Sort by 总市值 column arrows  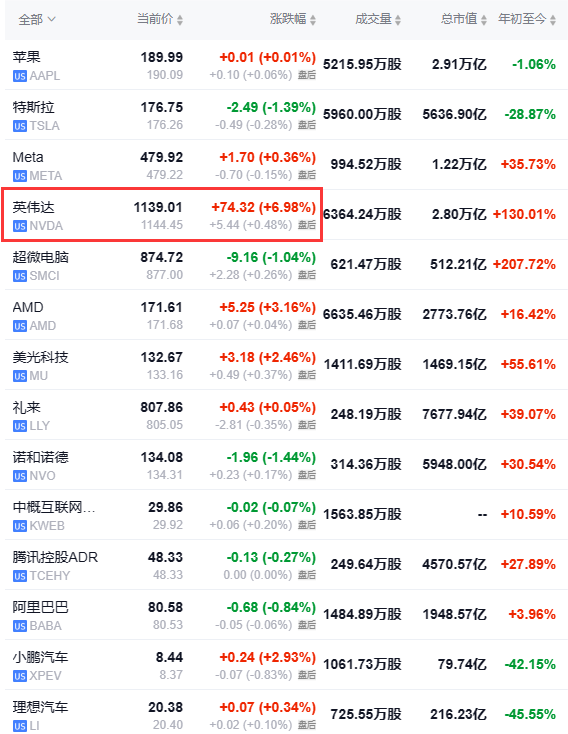tap(484, 20)
